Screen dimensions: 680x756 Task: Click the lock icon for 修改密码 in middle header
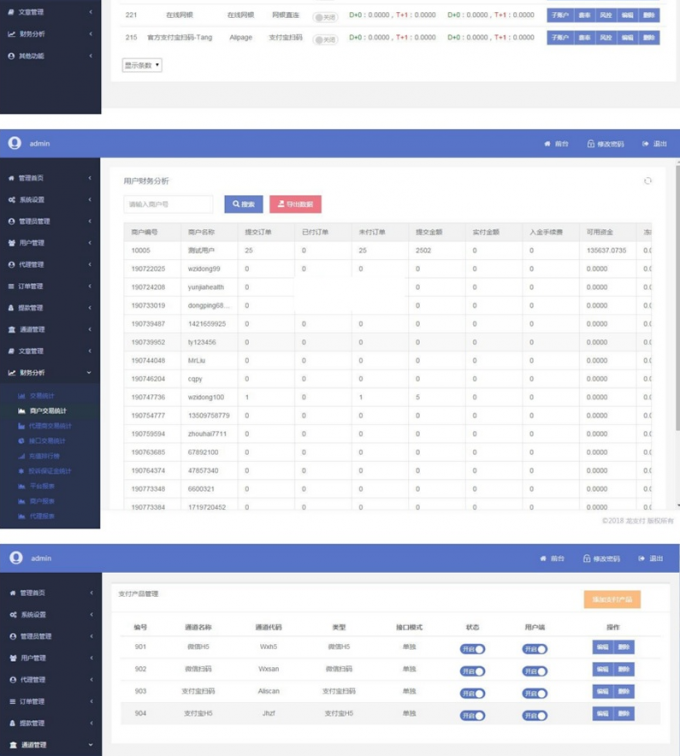tap(590, 144)
